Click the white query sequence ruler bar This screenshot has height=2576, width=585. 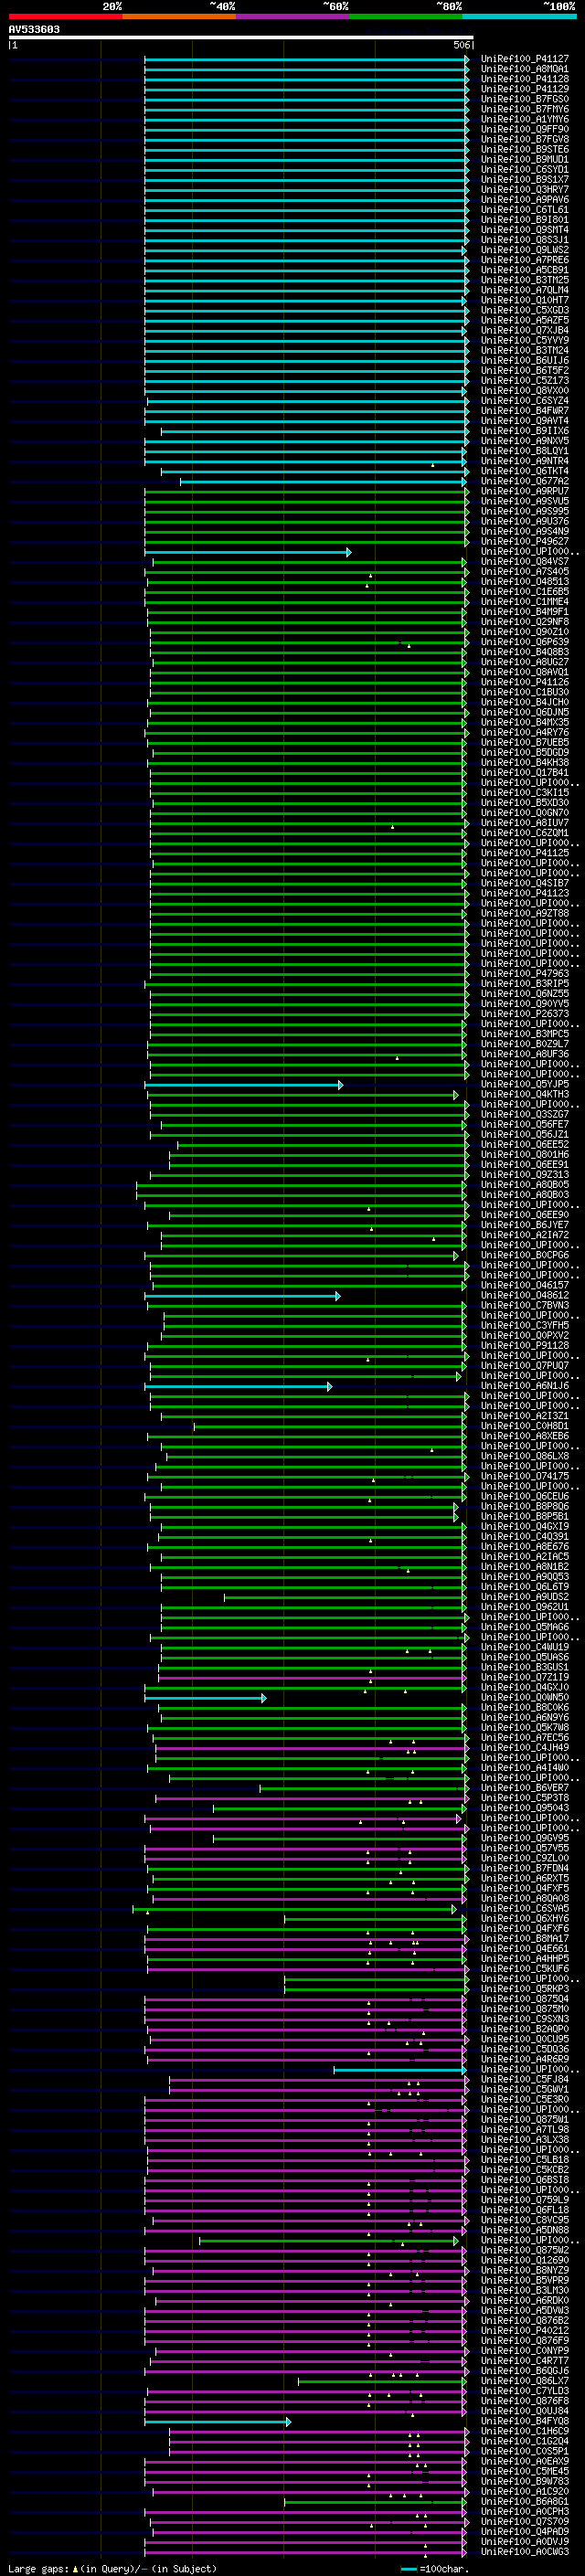(x=241, y=37)
